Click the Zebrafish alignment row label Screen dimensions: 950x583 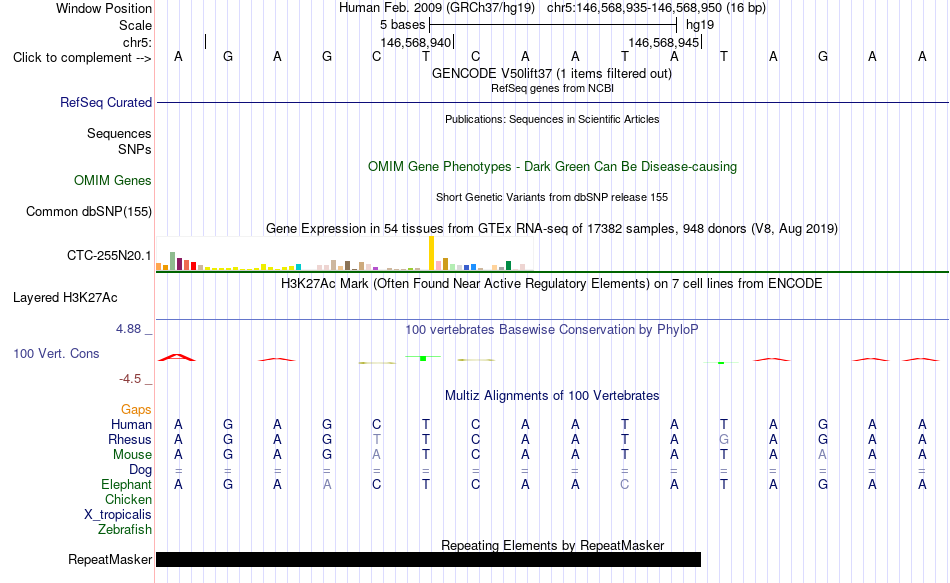coord(125,530)
